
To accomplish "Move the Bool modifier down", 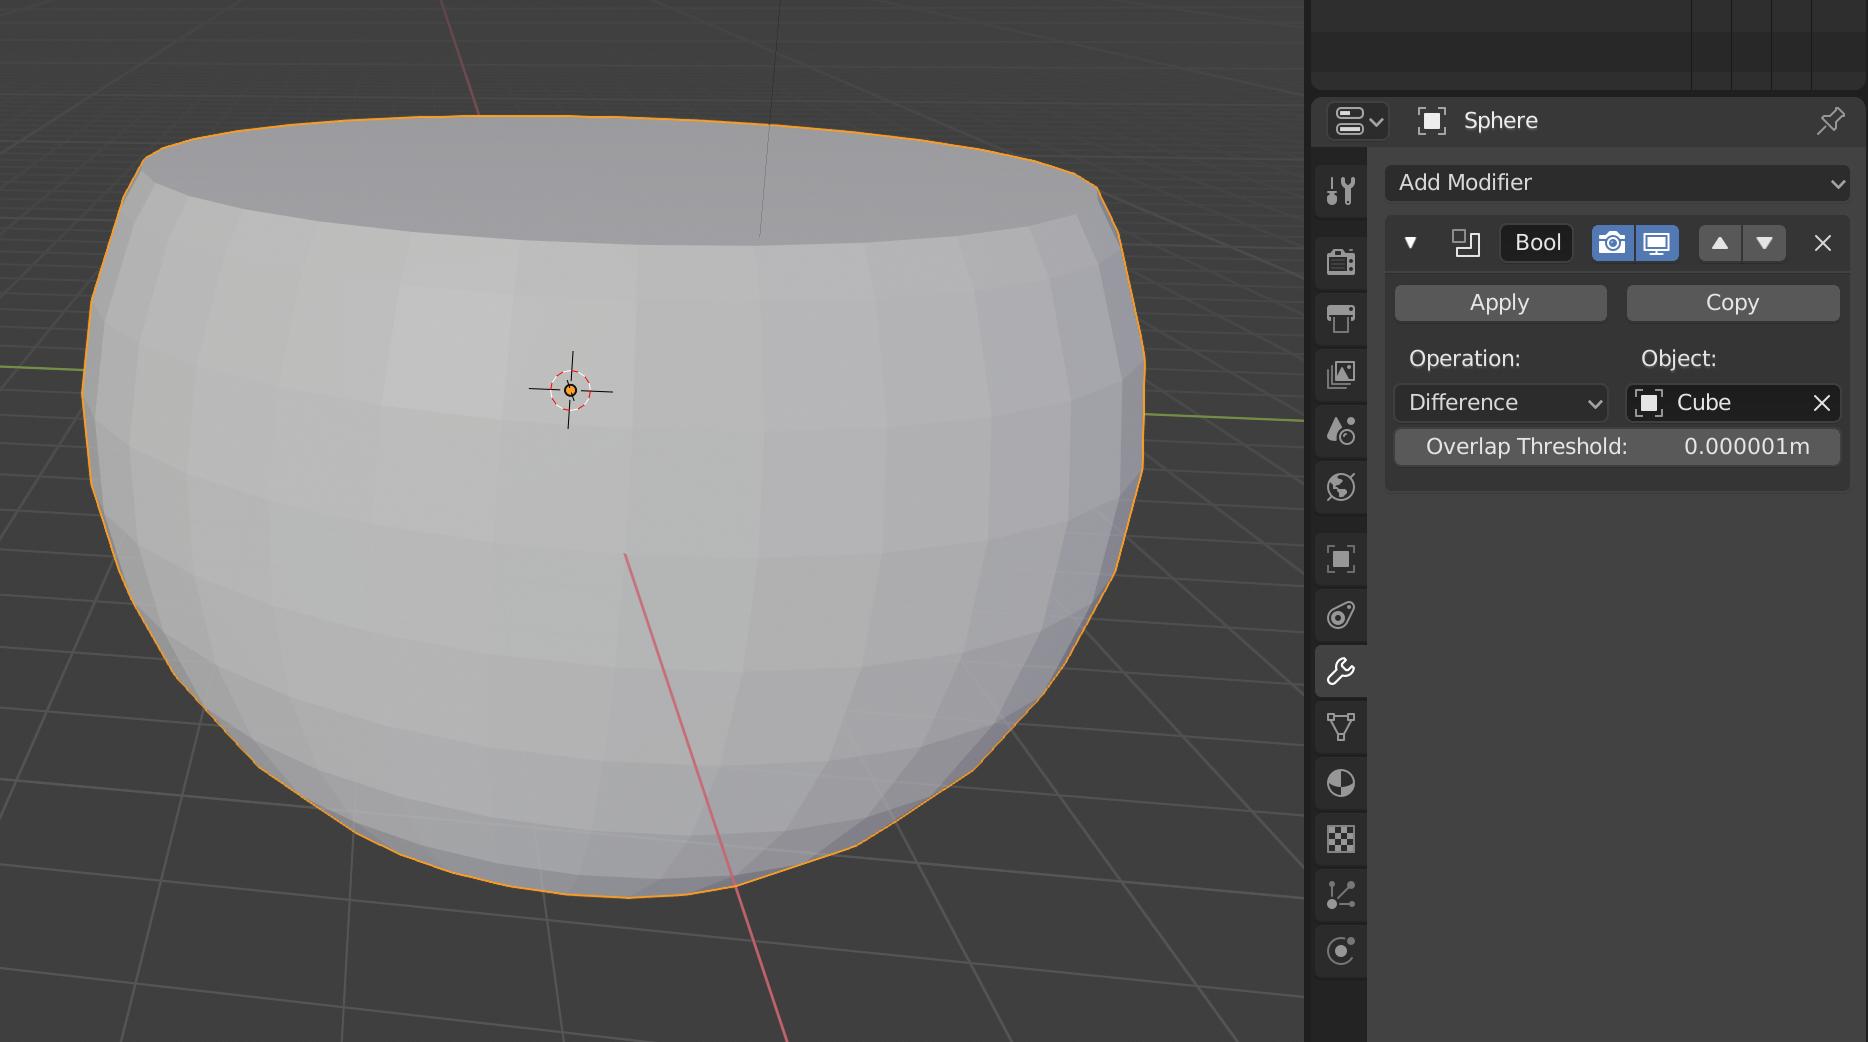I will (1764, 243).
